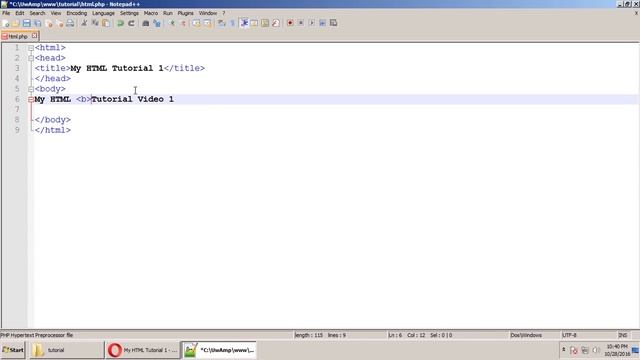Open the Encoding menu
The image size is (640, 360).
pos(77,13)
